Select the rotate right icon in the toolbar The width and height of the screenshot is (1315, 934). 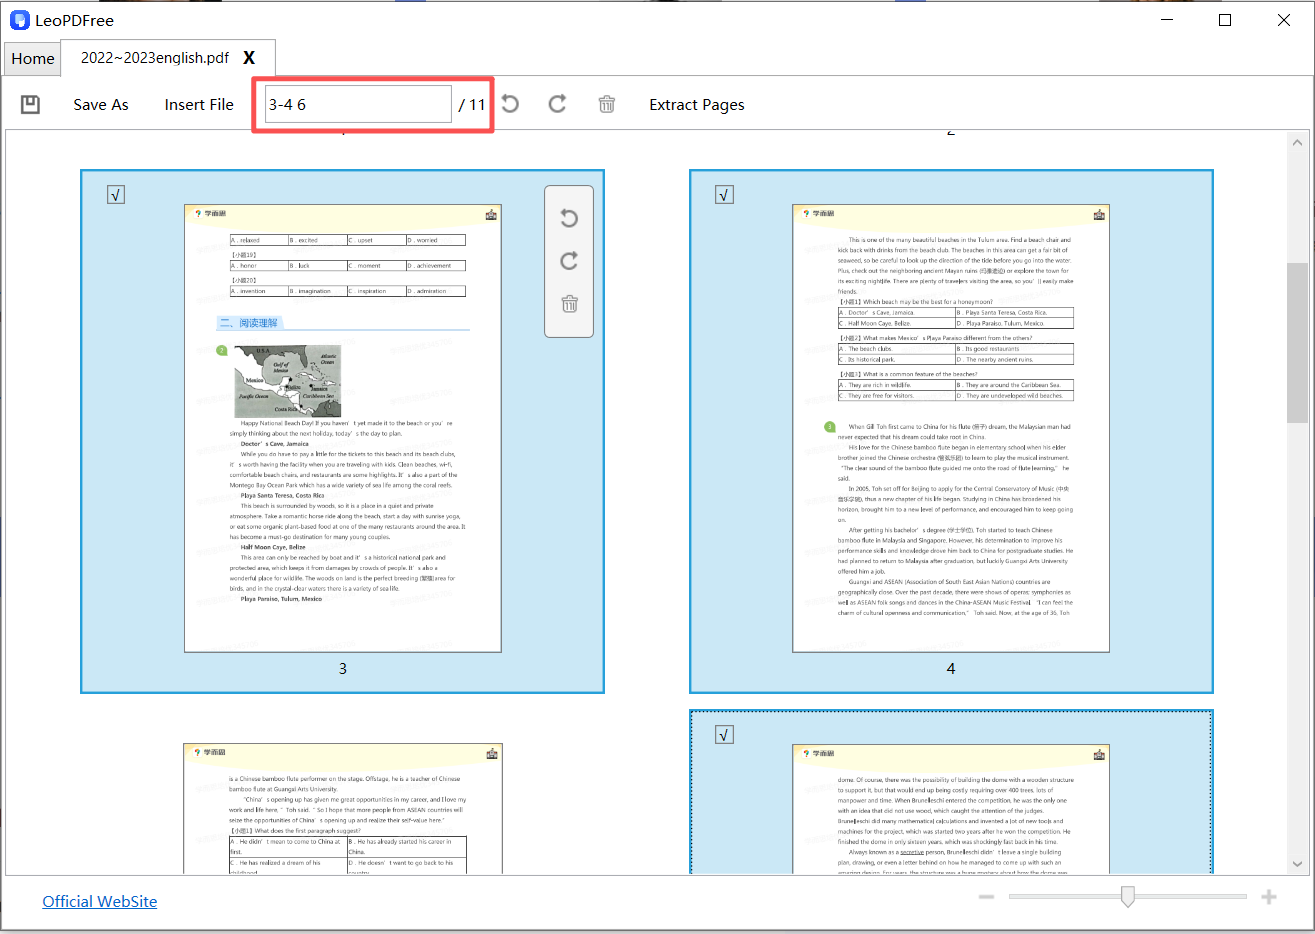pyautogui.click(x=557, y=104)
